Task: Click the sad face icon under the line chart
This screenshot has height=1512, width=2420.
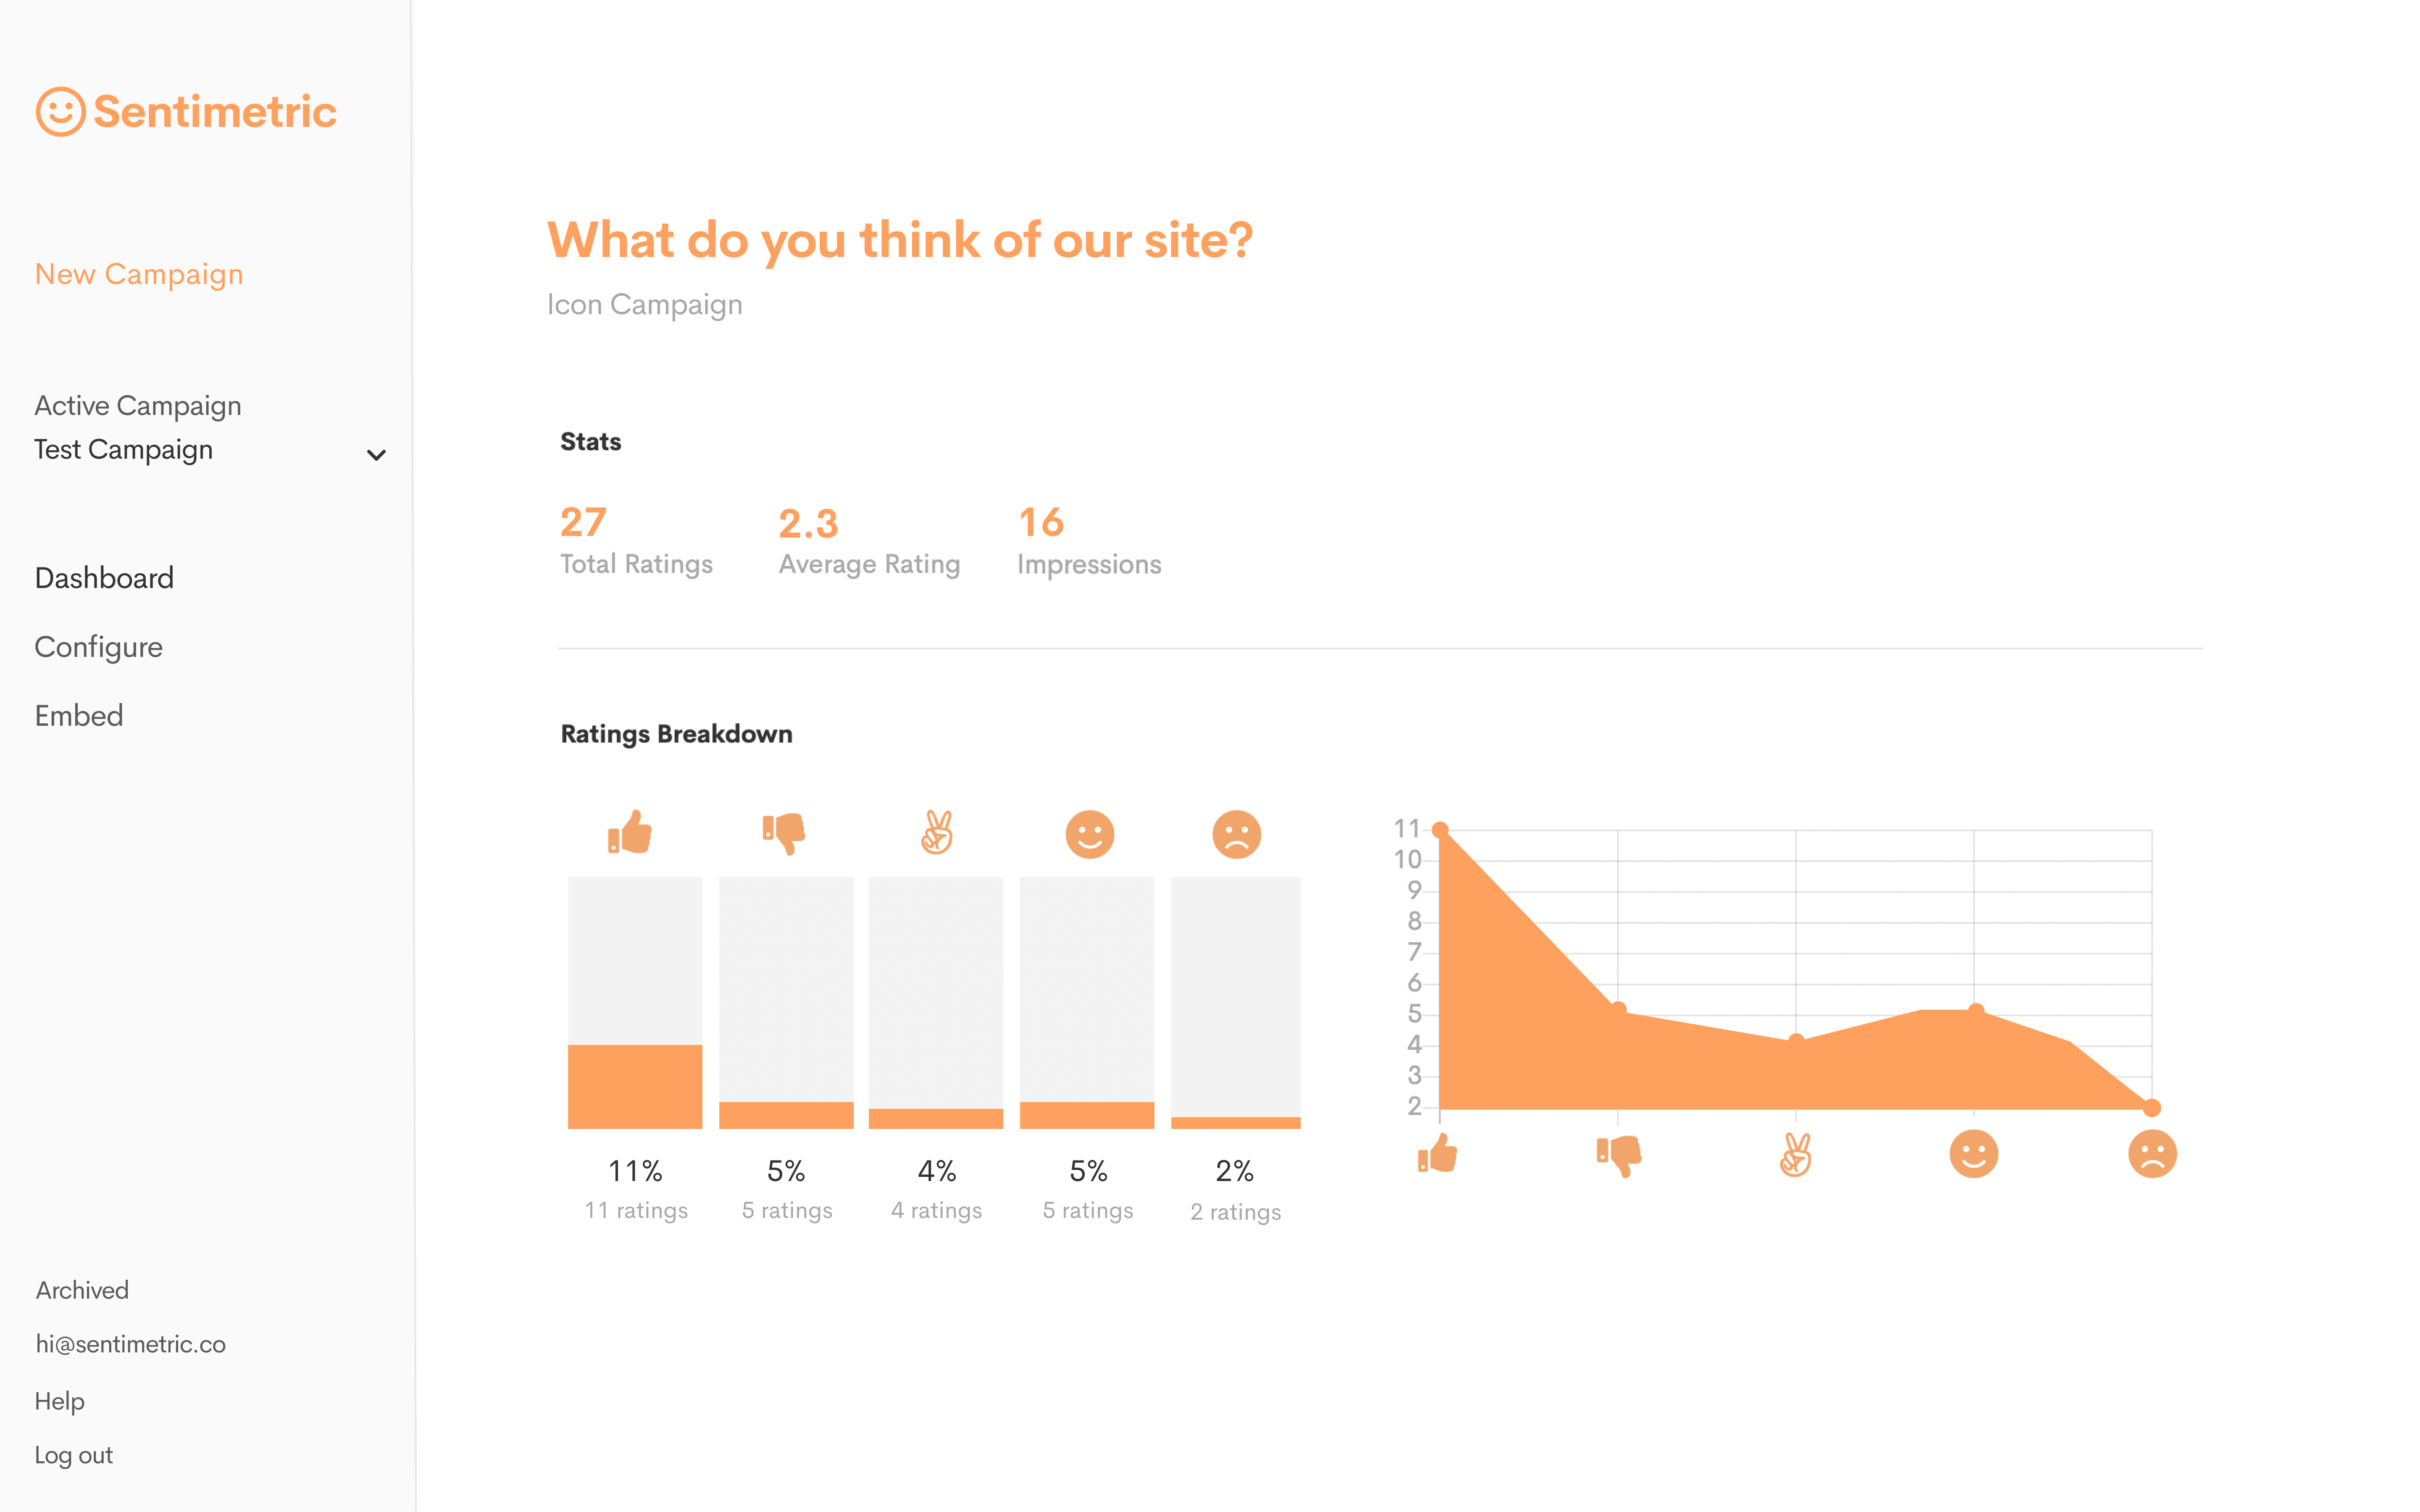Action: [2152, 1154]
